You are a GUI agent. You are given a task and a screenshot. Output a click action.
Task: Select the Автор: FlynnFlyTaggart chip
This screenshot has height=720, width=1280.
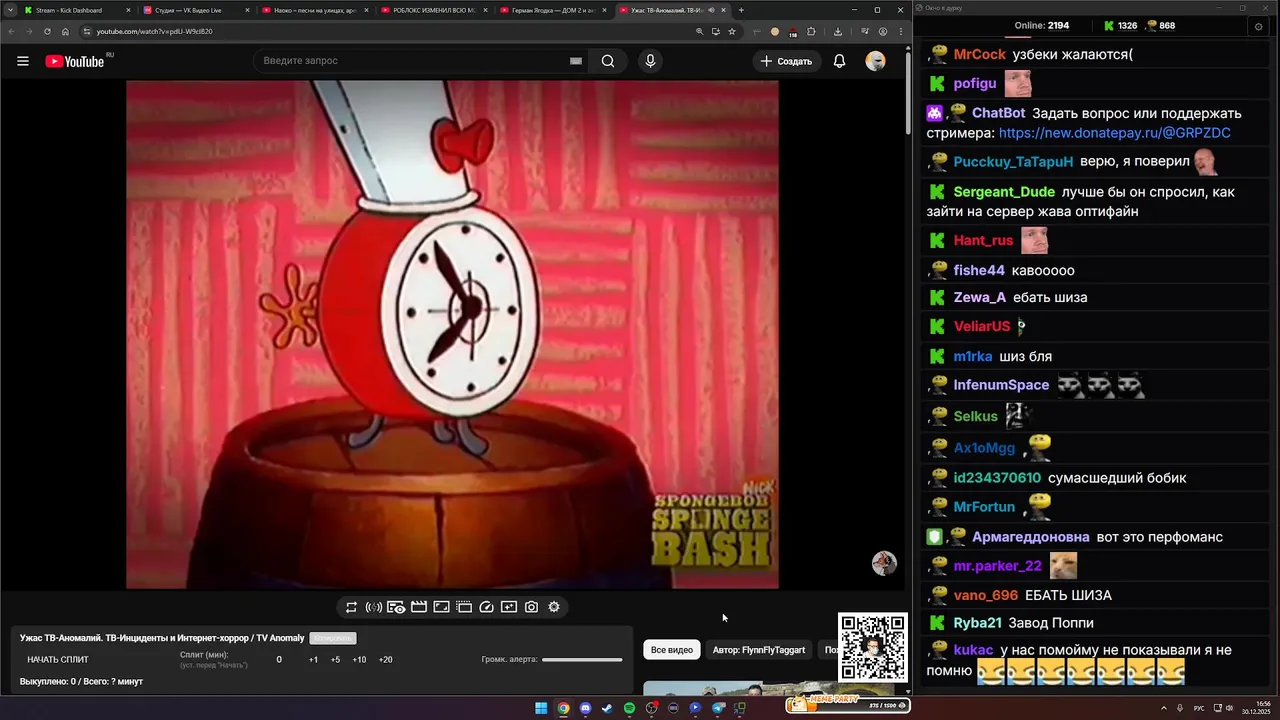[759, 650]
